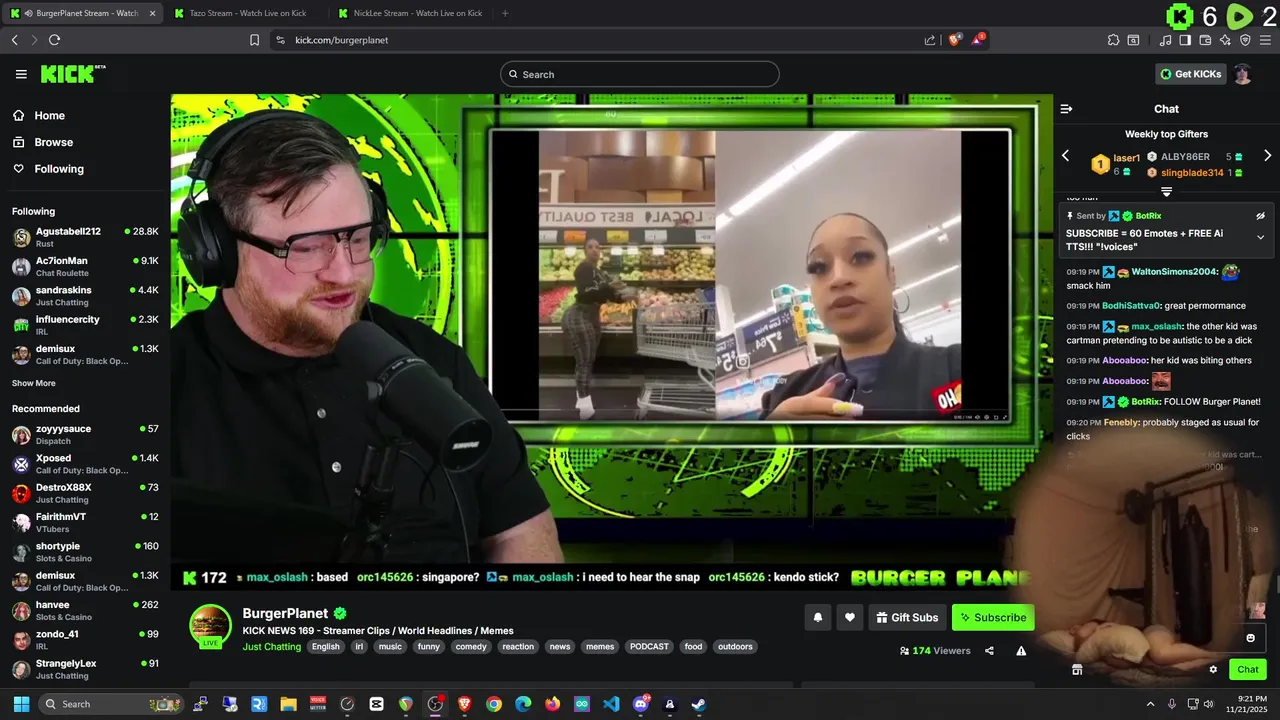Viewport: 1280px width, 720px height.
Task: Open Leo AI sparkle icon
Action: click(x=1225, y=40)
